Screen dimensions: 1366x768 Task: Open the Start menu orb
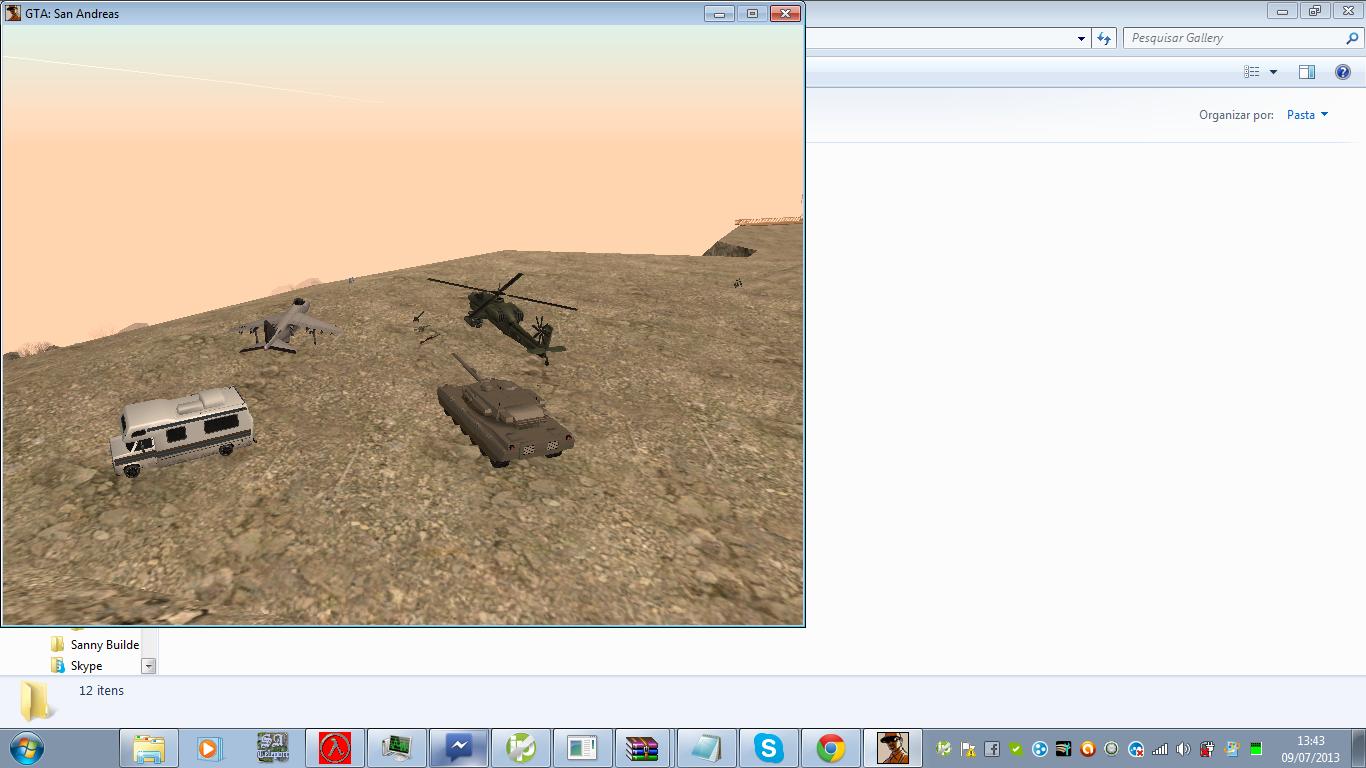click(27, 748)
